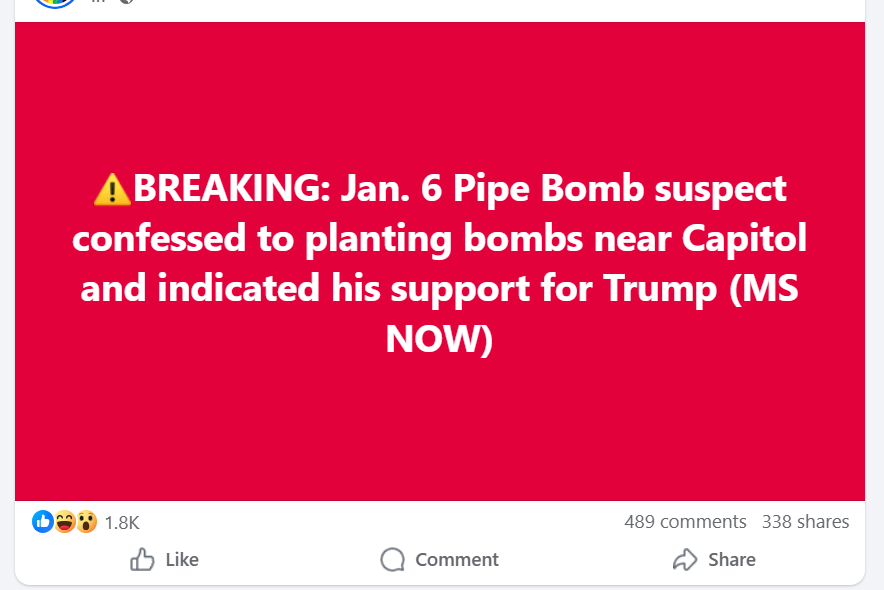
Task: Click the post privacy icon at top
Action: [126, 2]
